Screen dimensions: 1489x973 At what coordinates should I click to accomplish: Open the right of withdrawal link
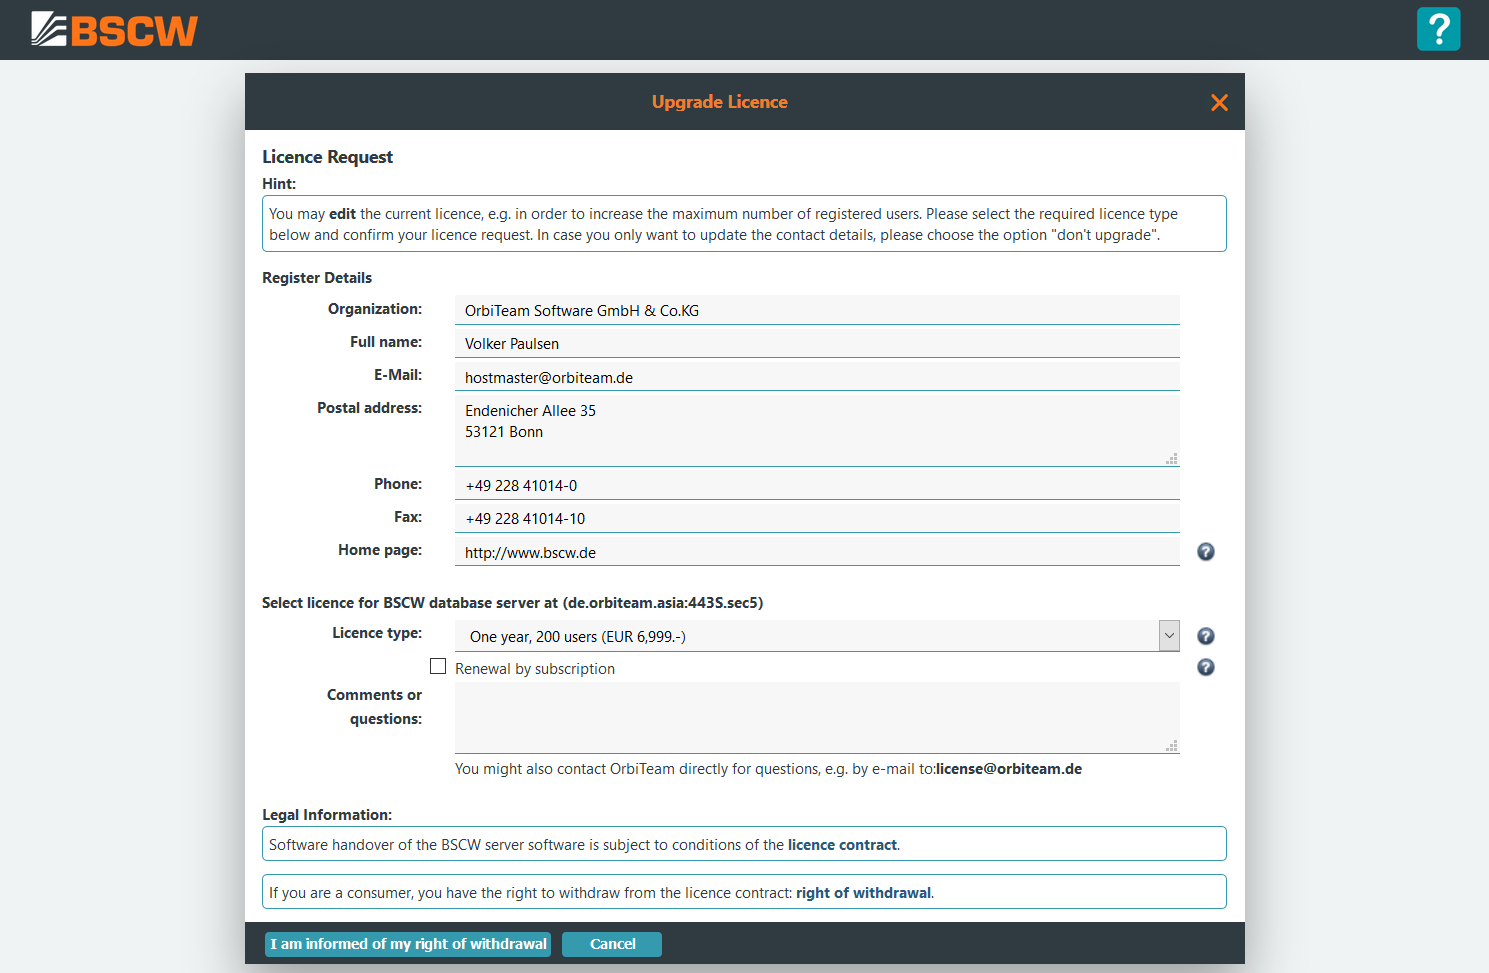[x=863, y=893]
